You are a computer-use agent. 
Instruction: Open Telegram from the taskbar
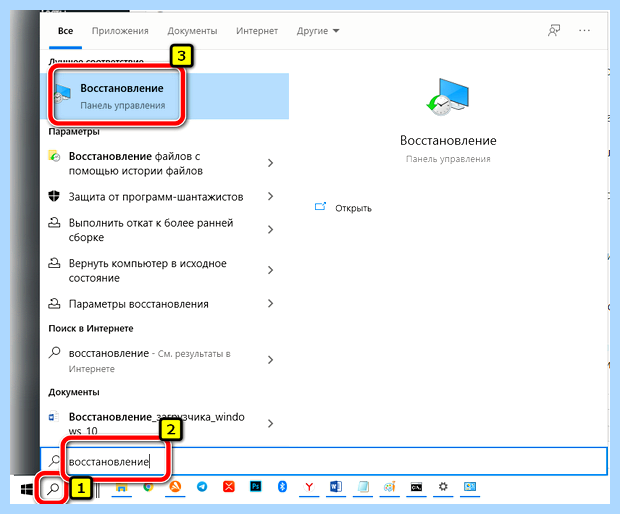coord(202,487)
